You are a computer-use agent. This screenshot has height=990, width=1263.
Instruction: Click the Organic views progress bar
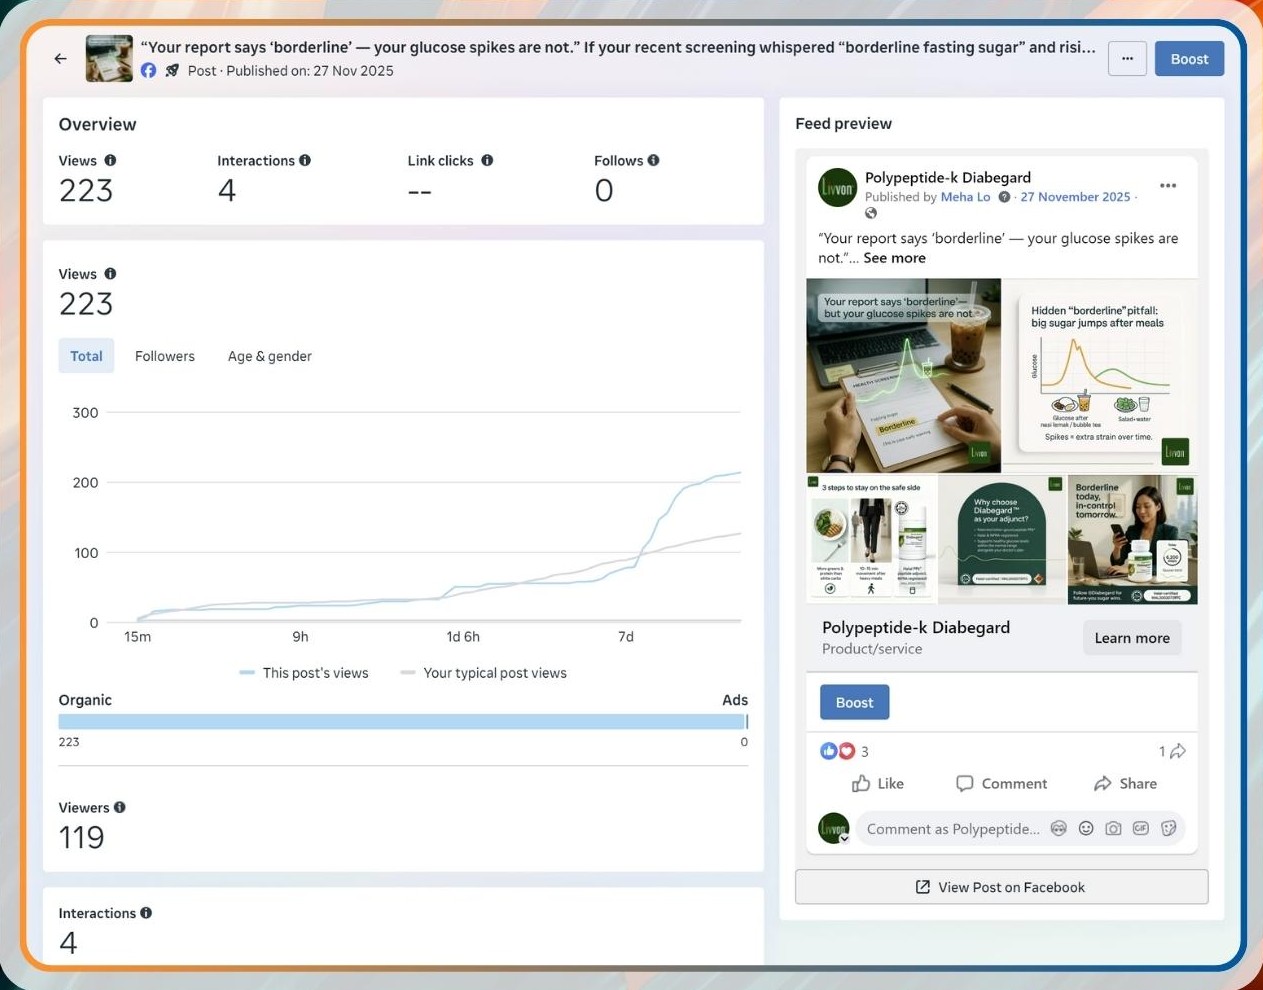[401, 722]
